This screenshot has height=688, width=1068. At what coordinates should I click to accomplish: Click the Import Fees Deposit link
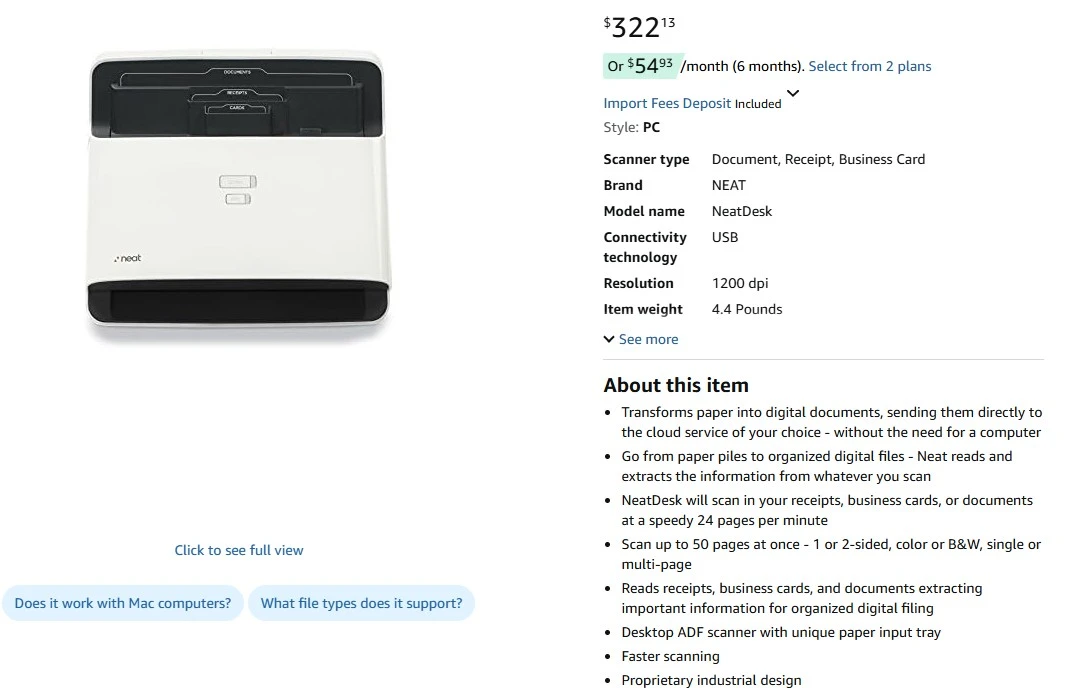667,103
